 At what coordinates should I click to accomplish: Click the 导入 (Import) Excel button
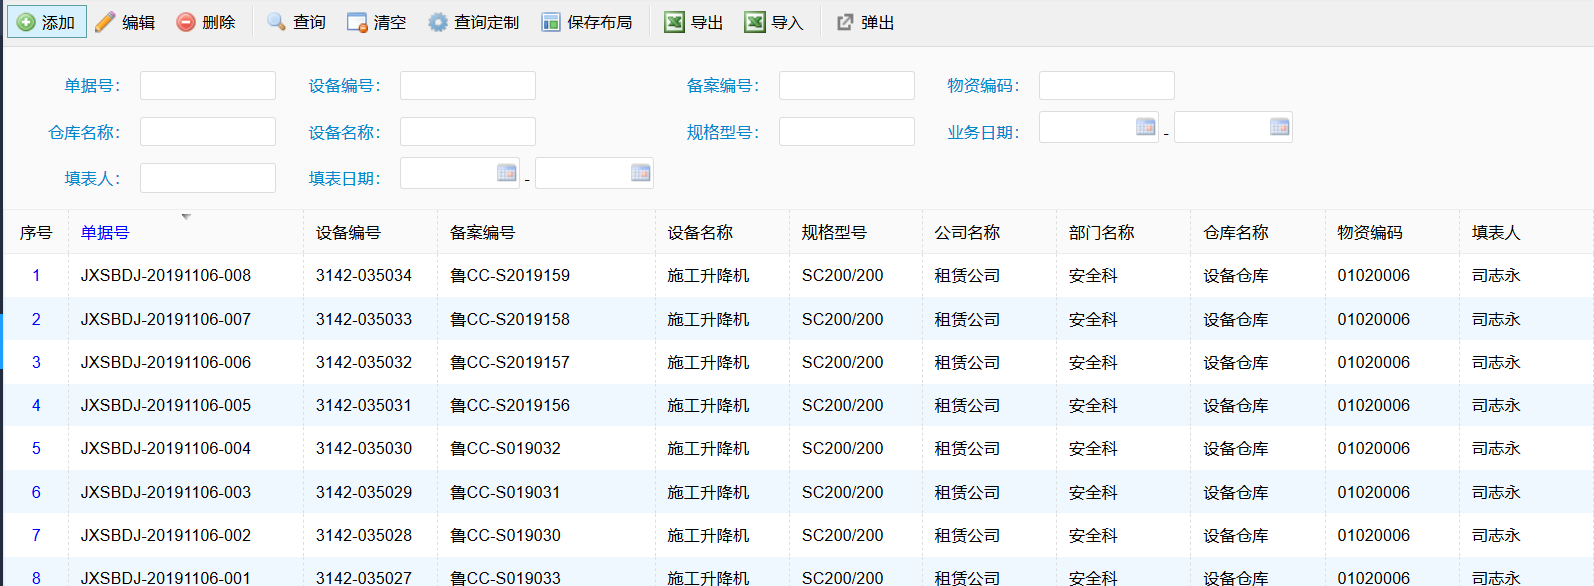pyautogui.click(x=774, y=22)
